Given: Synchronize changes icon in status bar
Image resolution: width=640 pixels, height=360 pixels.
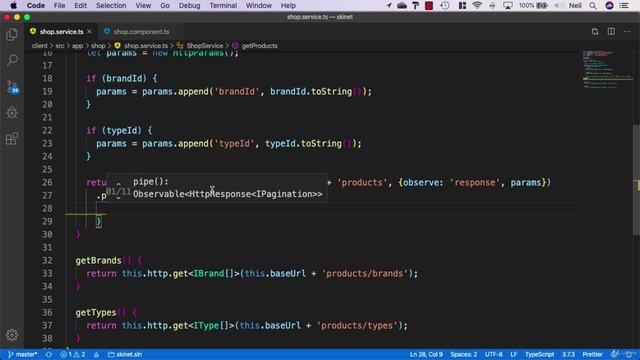Looking at the screenshot, I should (49, 354).
